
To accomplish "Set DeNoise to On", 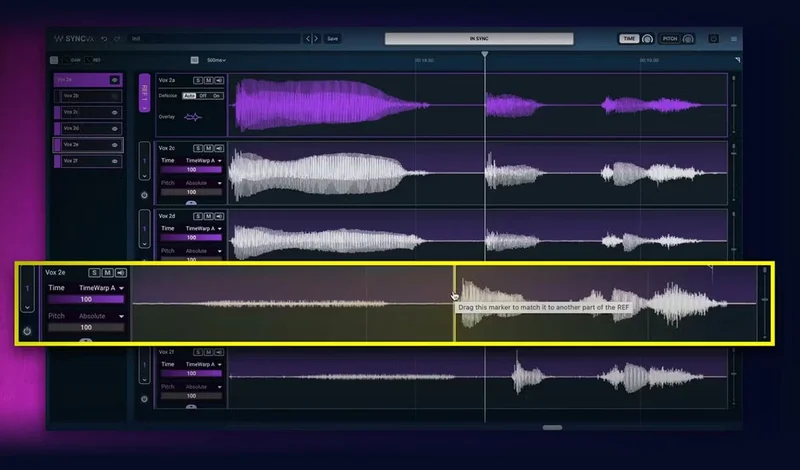I will click(x=216, y=96).
